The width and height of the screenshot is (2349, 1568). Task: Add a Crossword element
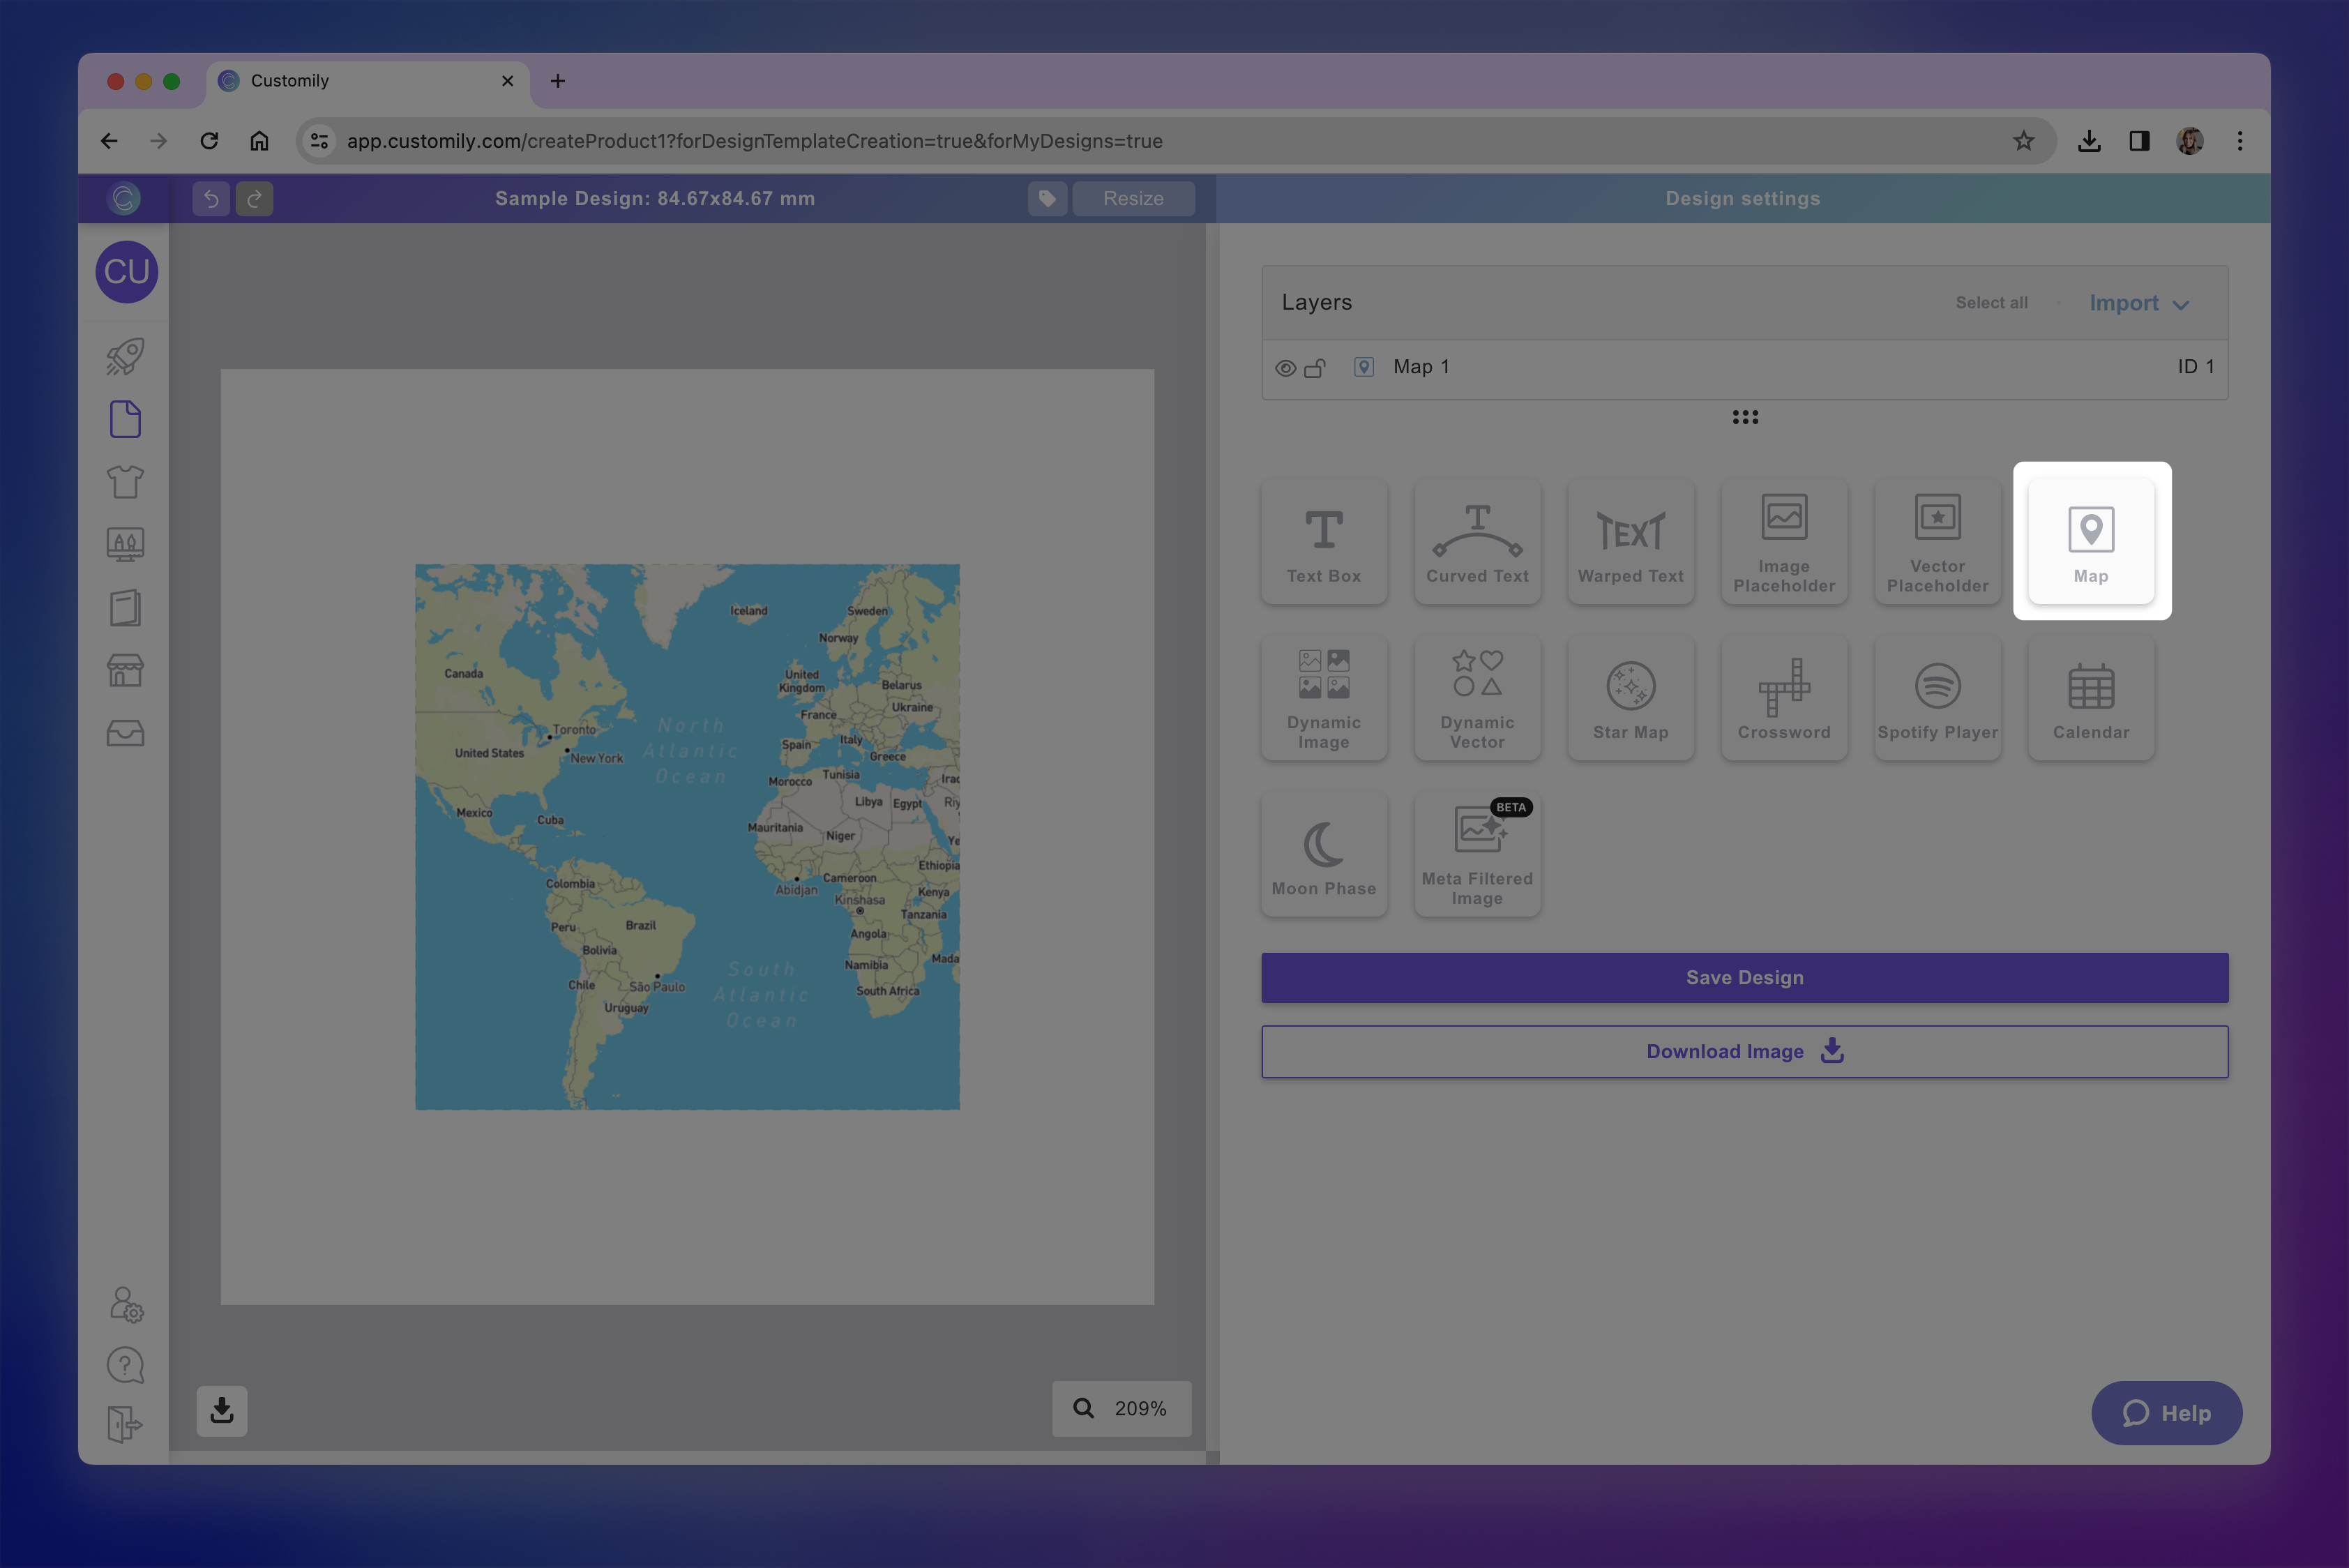(1784, 697)
